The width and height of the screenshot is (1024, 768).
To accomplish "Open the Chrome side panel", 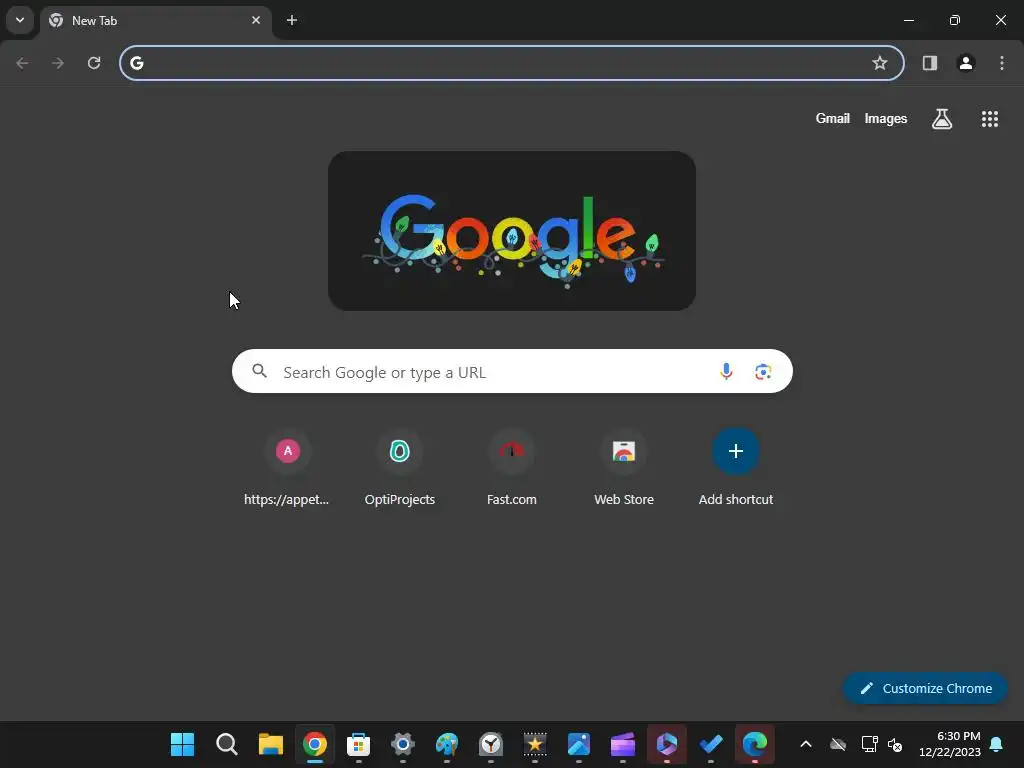I will point(930,63).
